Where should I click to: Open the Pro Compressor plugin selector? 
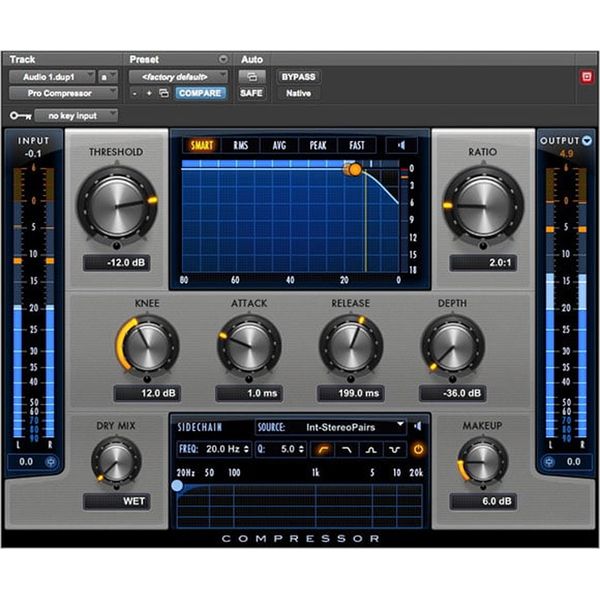pos(63,93)
